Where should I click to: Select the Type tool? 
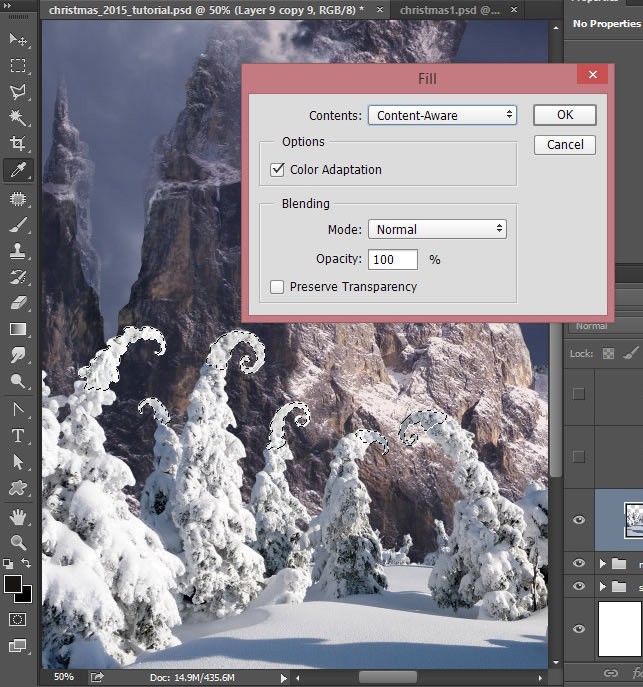(x=18, y=435)
